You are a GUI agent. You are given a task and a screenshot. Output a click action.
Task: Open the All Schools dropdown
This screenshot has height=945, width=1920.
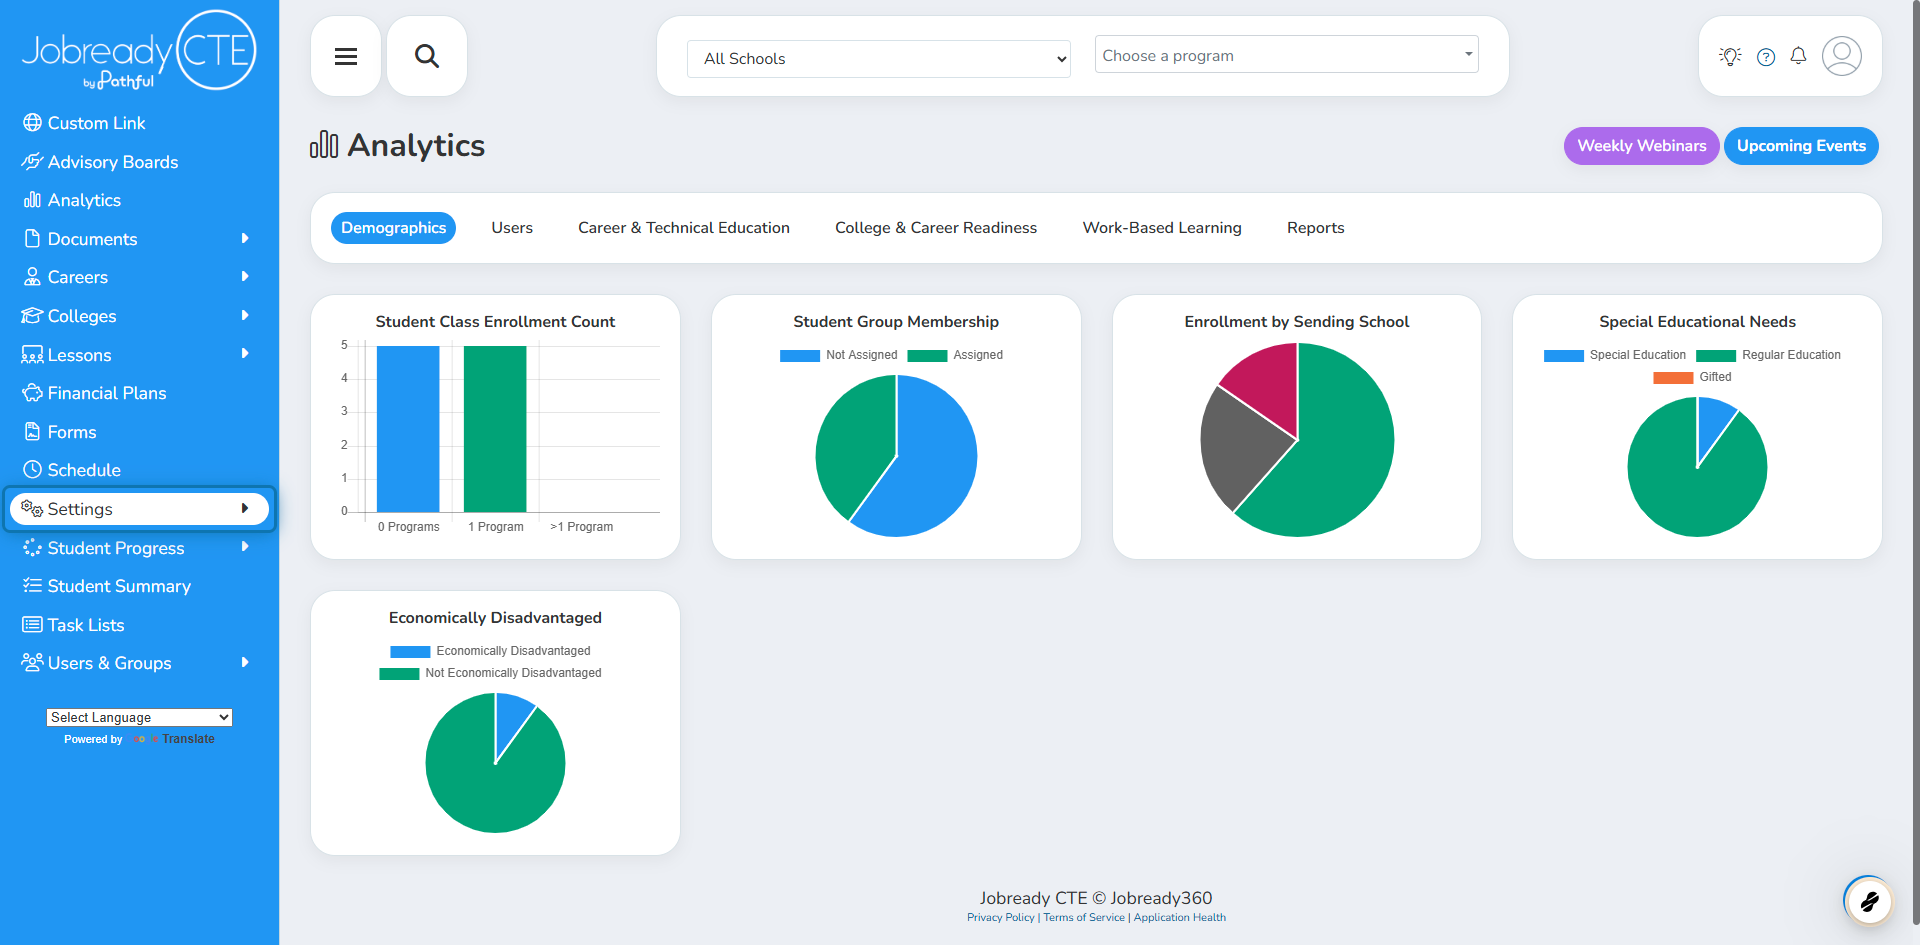click(x=879, y=59)
